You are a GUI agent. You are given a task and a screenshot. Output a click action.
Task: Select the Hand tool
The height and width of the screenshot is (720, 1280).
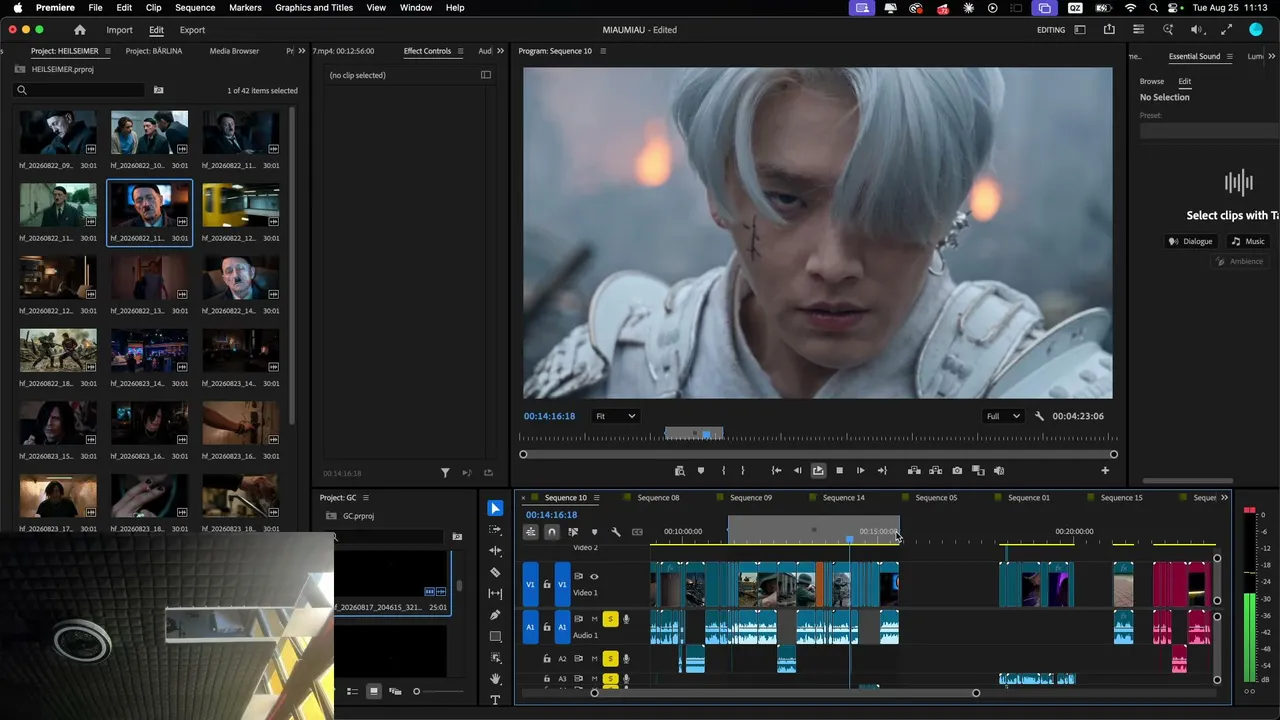click(x=495, y=679)
